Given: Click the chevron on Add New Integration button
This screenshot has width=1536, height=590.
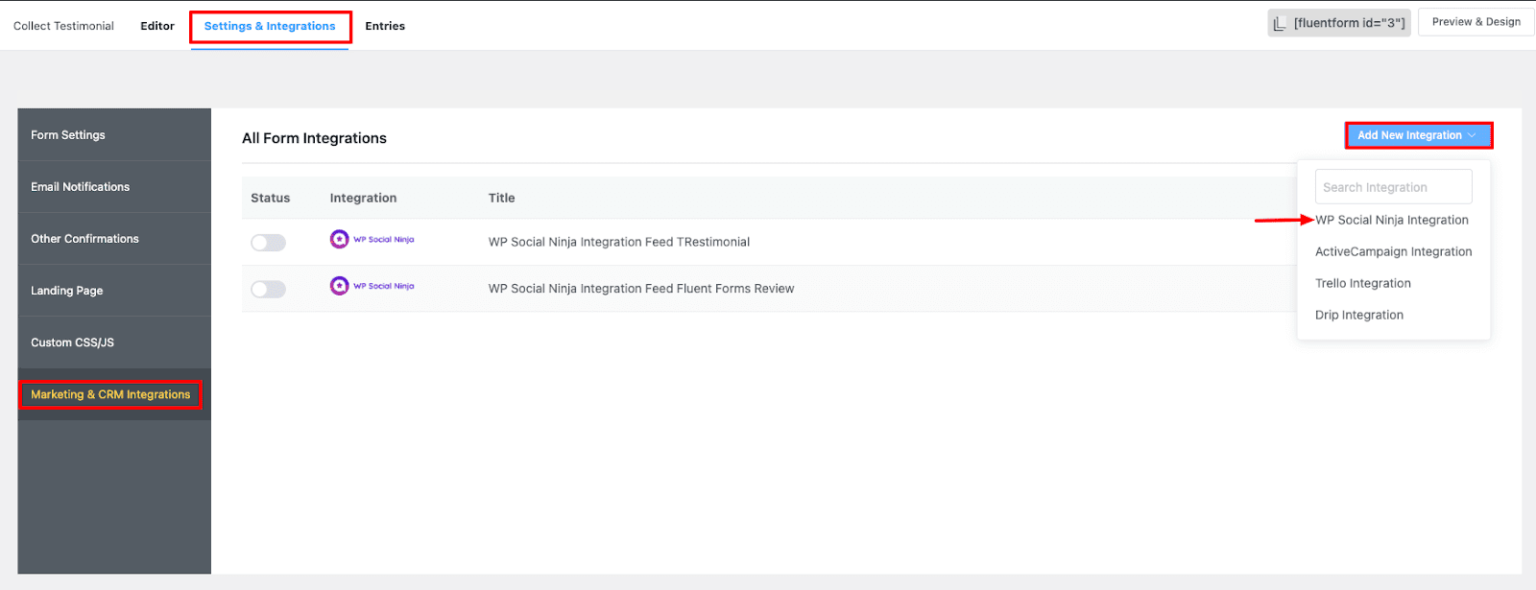Looking at the screenshot, I should (x=1472, y=134).
